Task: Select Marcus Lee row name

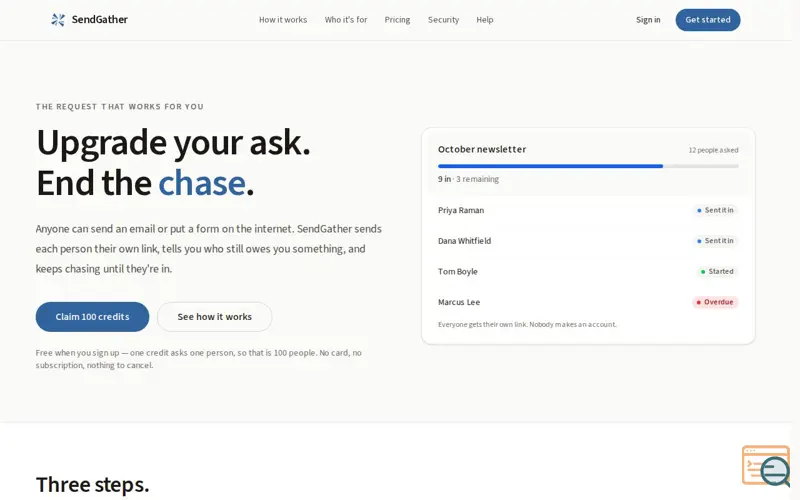Action: click(x=459, y=302)
